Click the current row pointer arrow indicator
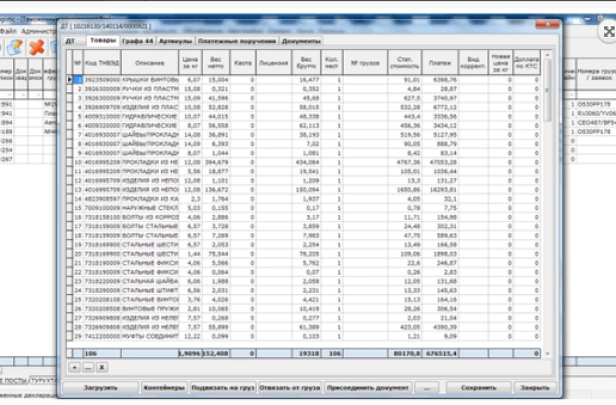Viewport: 616px width, 405px height. click(x=70, y=79)
